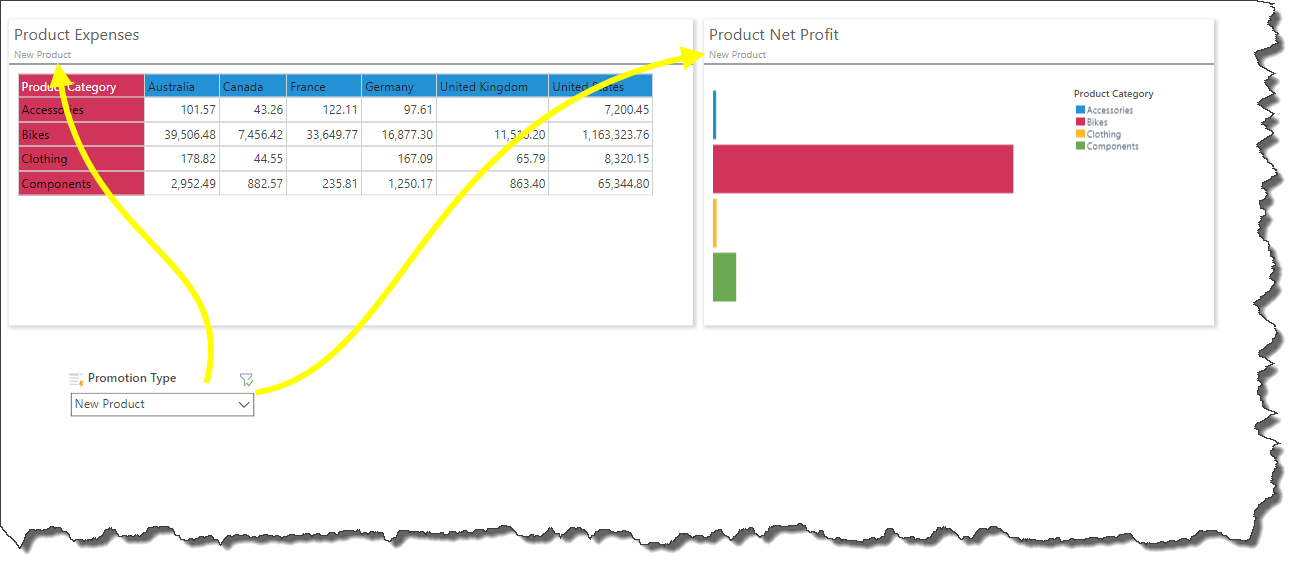Select the green Components bar in chart

click(724, 277)
